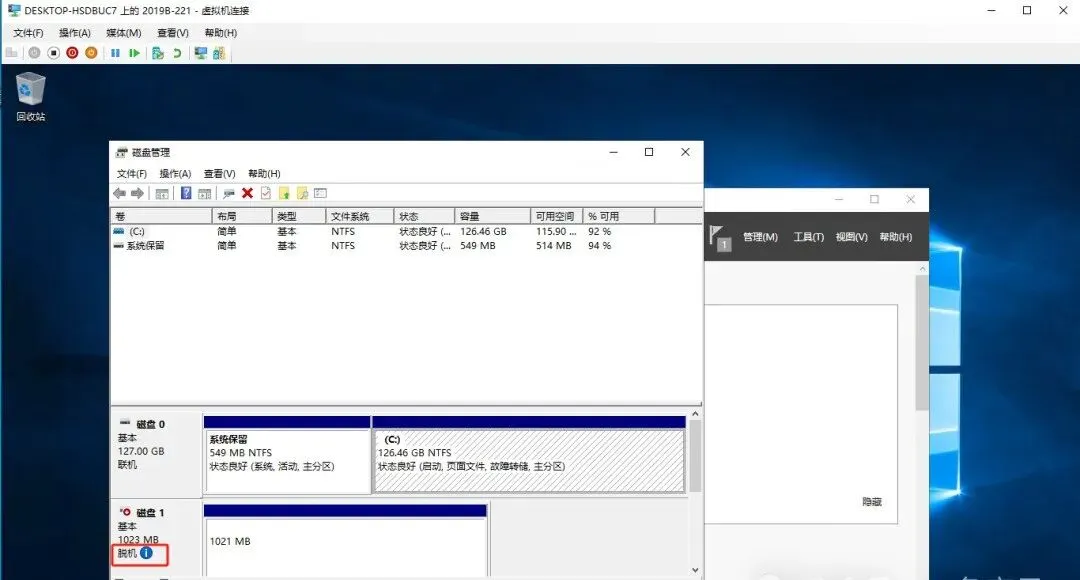This screenshot has width=1080, height=580.
Task: Open the 操作(A) menu in Disk Management
Action: point(176,173)
